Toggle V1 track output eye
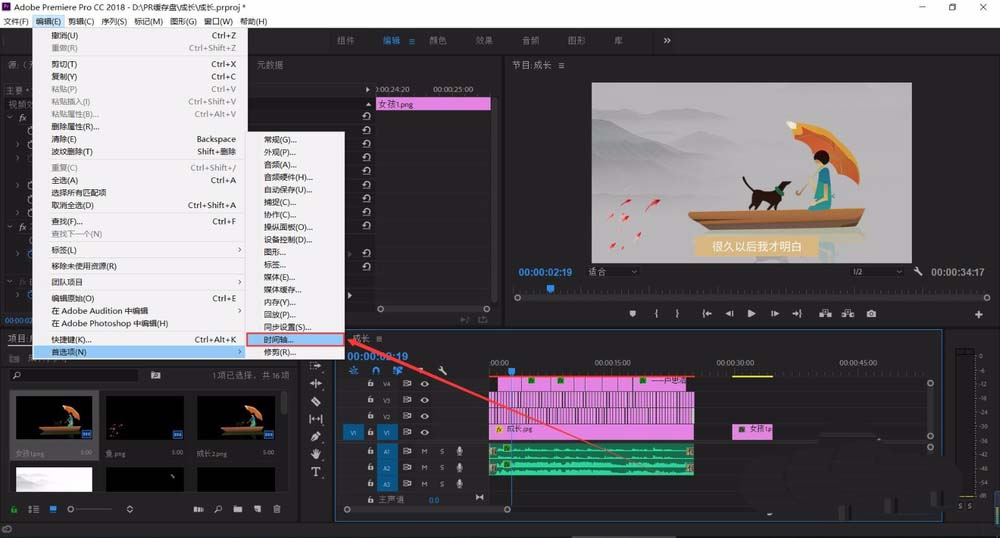Viewport: 1000px width, 538px height. (x=425, y=432)
